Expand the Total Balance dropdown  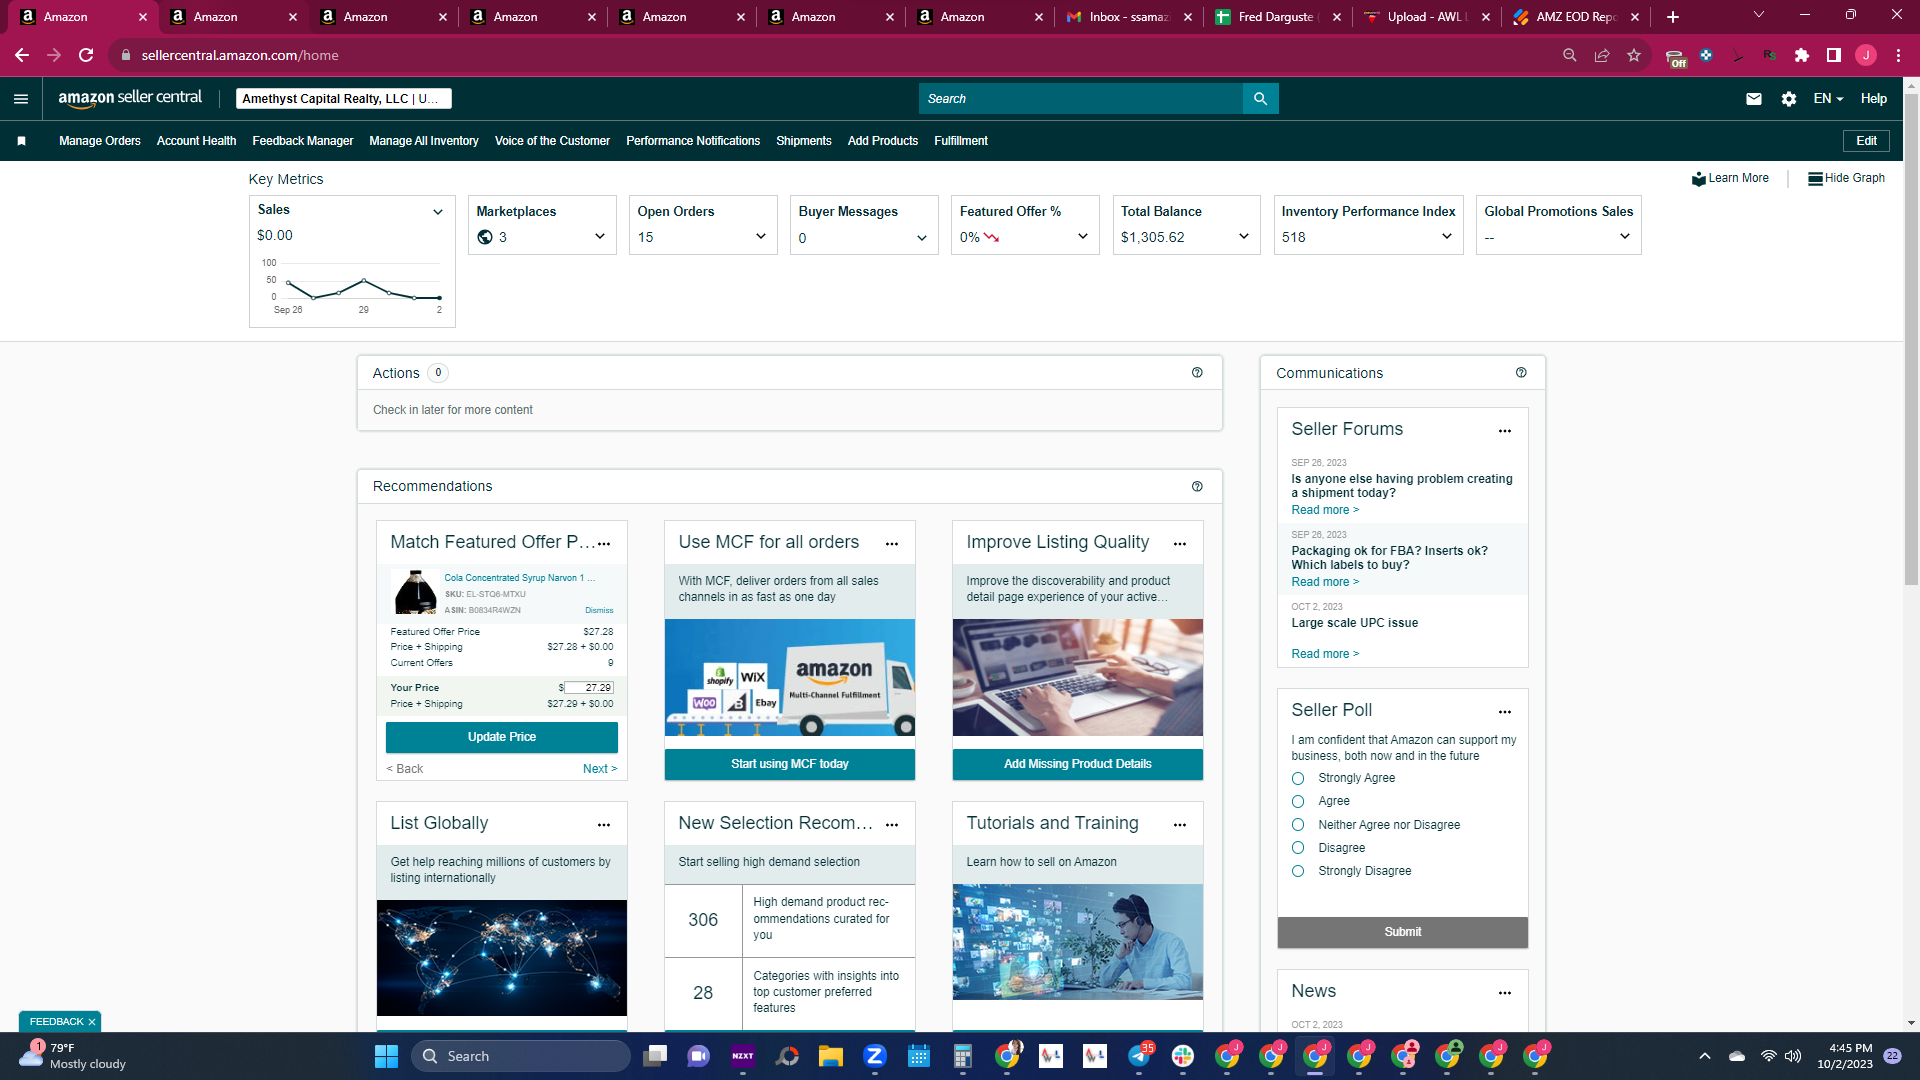pyautogui.click(x=1244, y=237)
